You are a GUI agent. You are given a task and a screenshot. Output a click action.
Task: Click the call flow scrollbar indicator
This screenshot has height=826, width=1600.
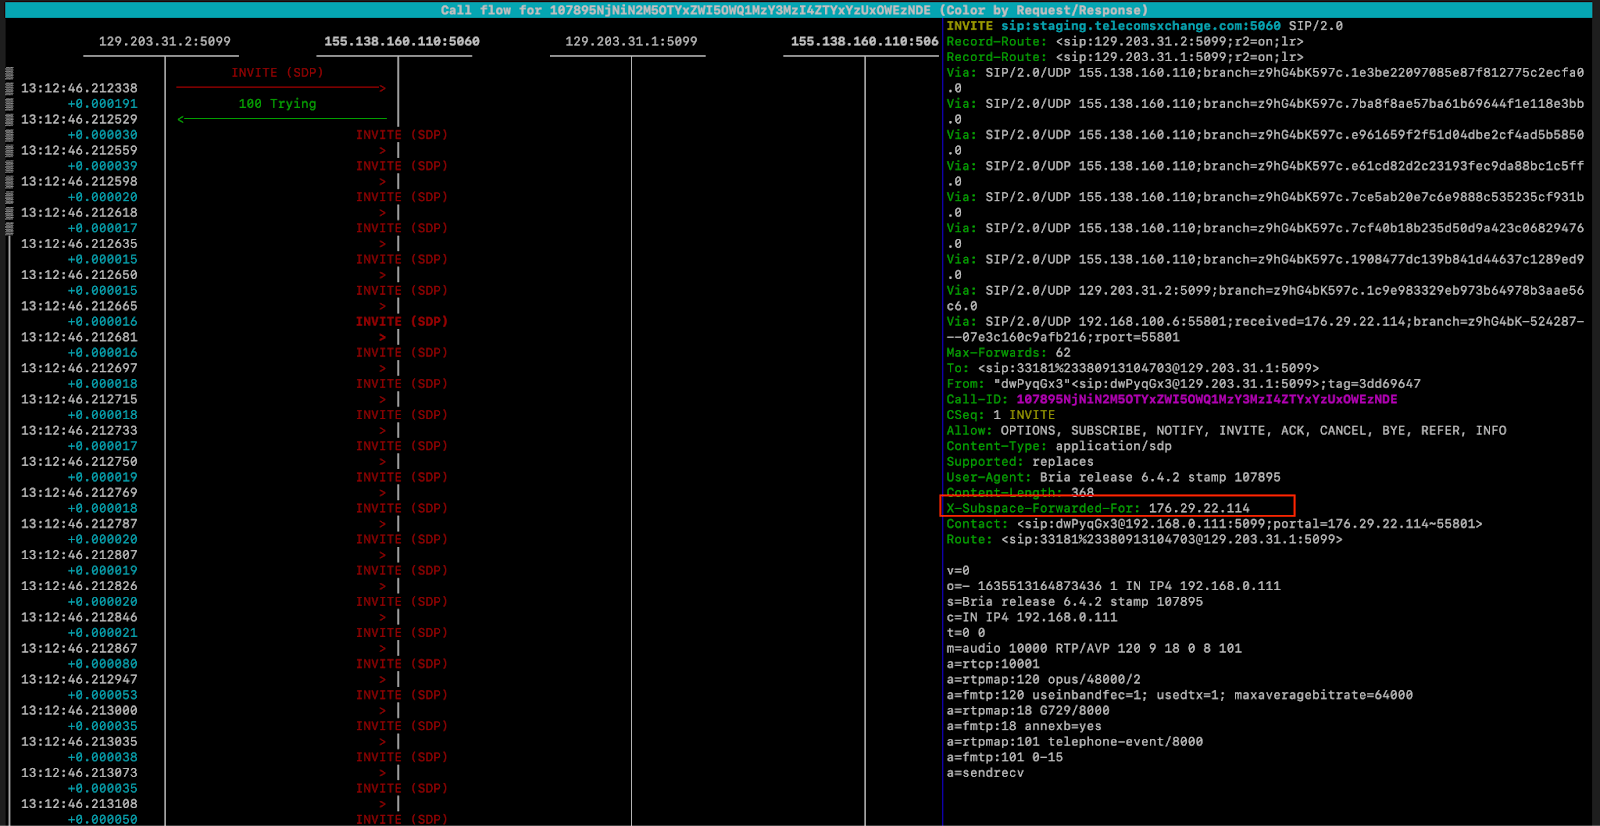coord(9,150)
